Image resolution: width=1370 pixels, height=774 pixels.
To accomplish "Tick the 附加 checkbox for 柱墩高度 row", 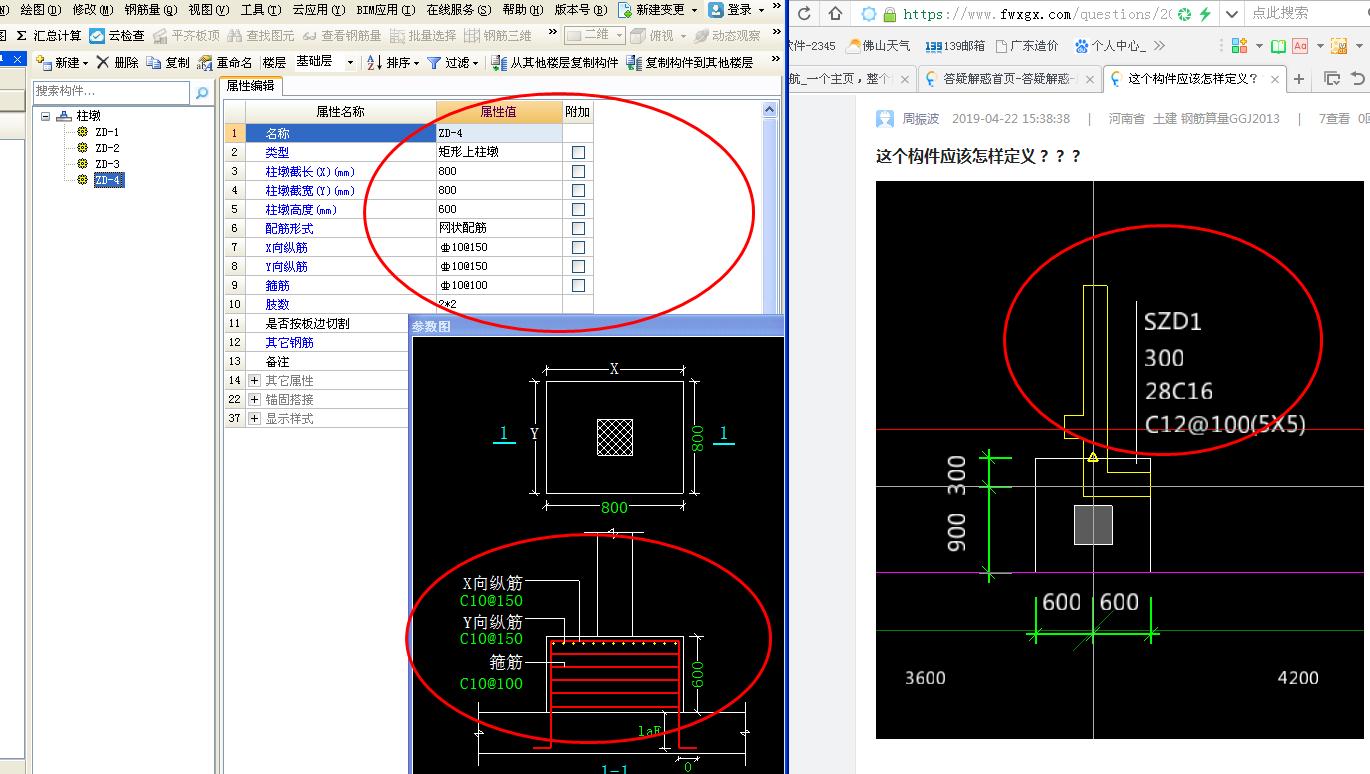I will 578,210.
